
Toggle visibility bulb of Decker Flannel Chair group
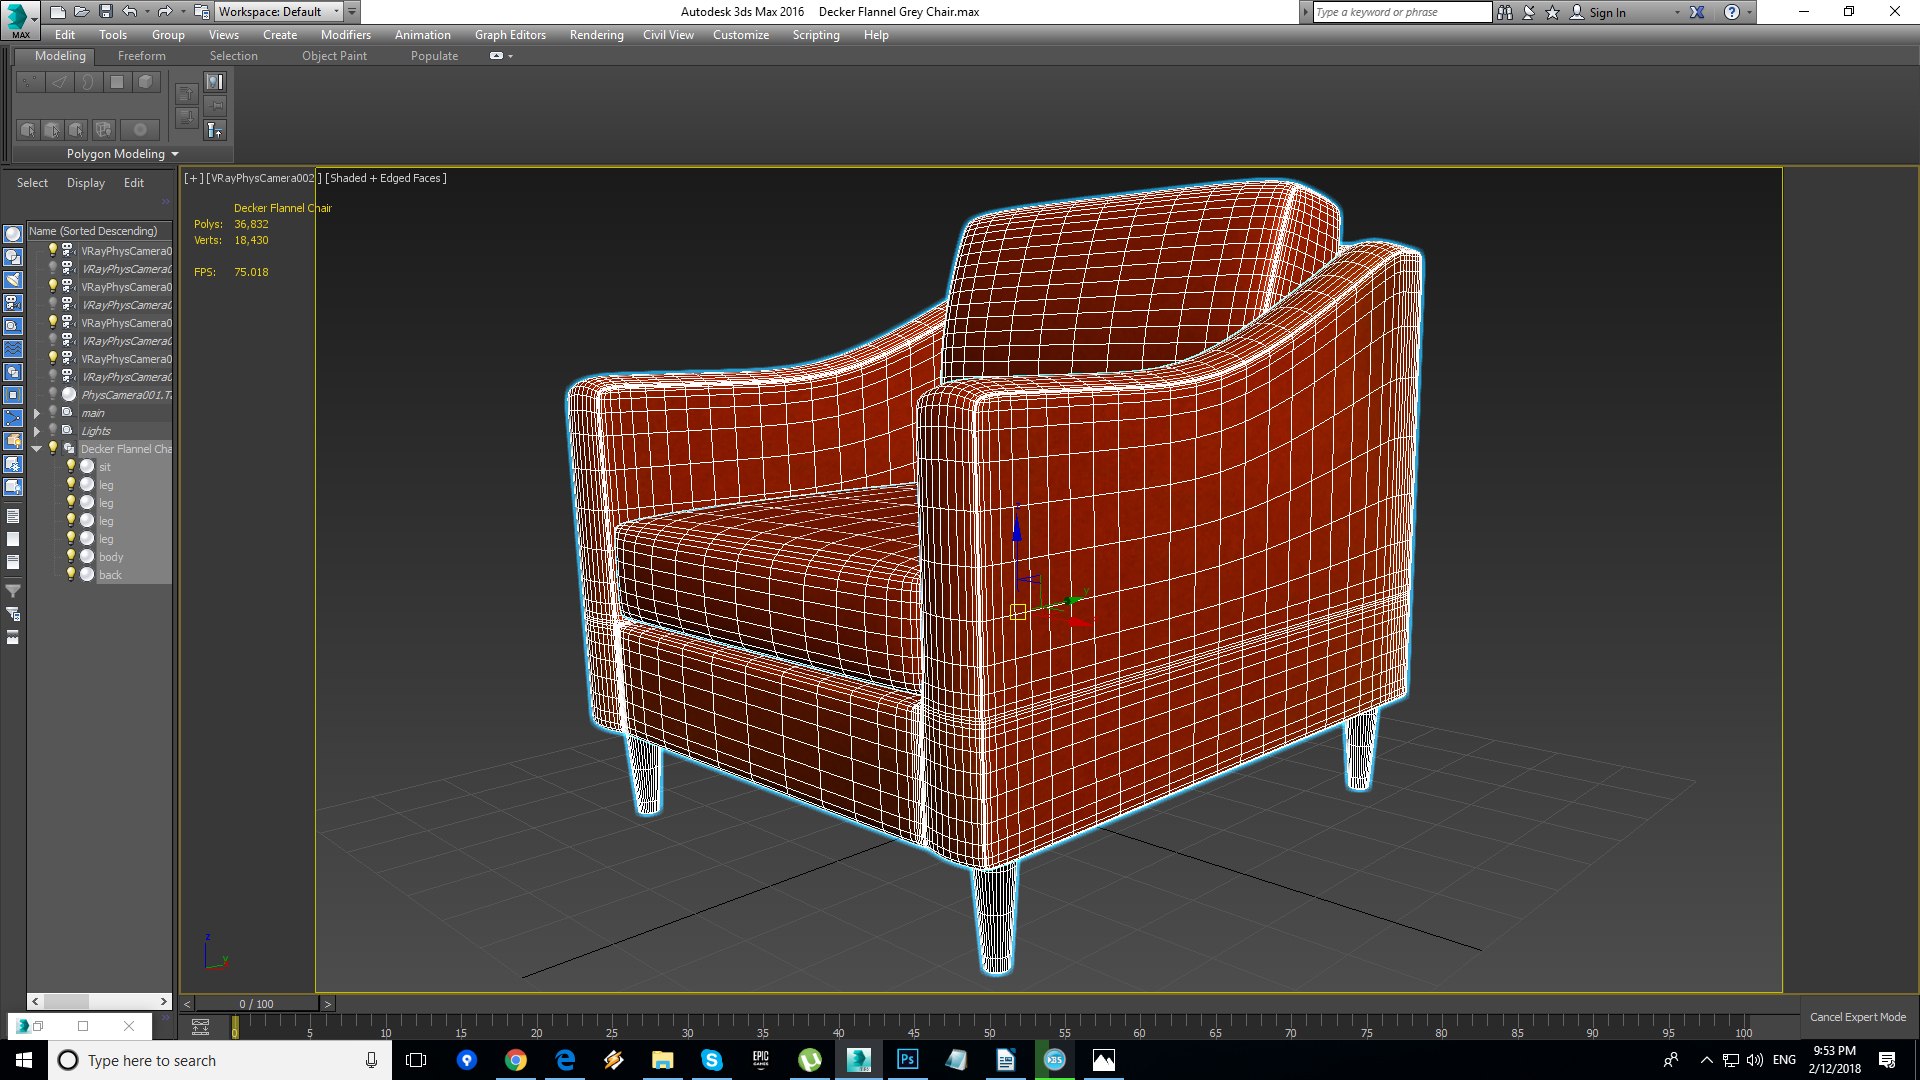(x=53, y=448)
